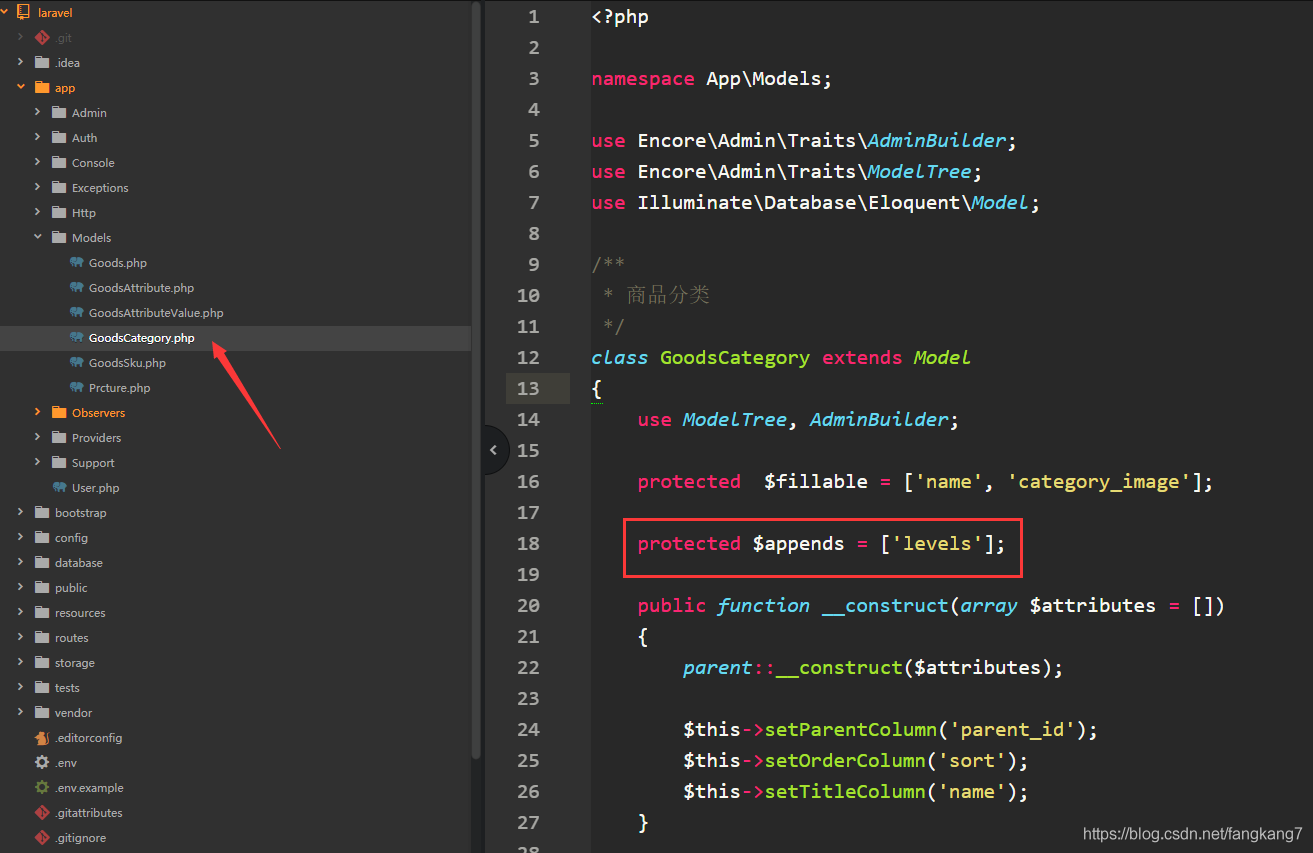Click the storage folder icon
1313x853 pixels.
pyautogui.click(x=42, y=663)
